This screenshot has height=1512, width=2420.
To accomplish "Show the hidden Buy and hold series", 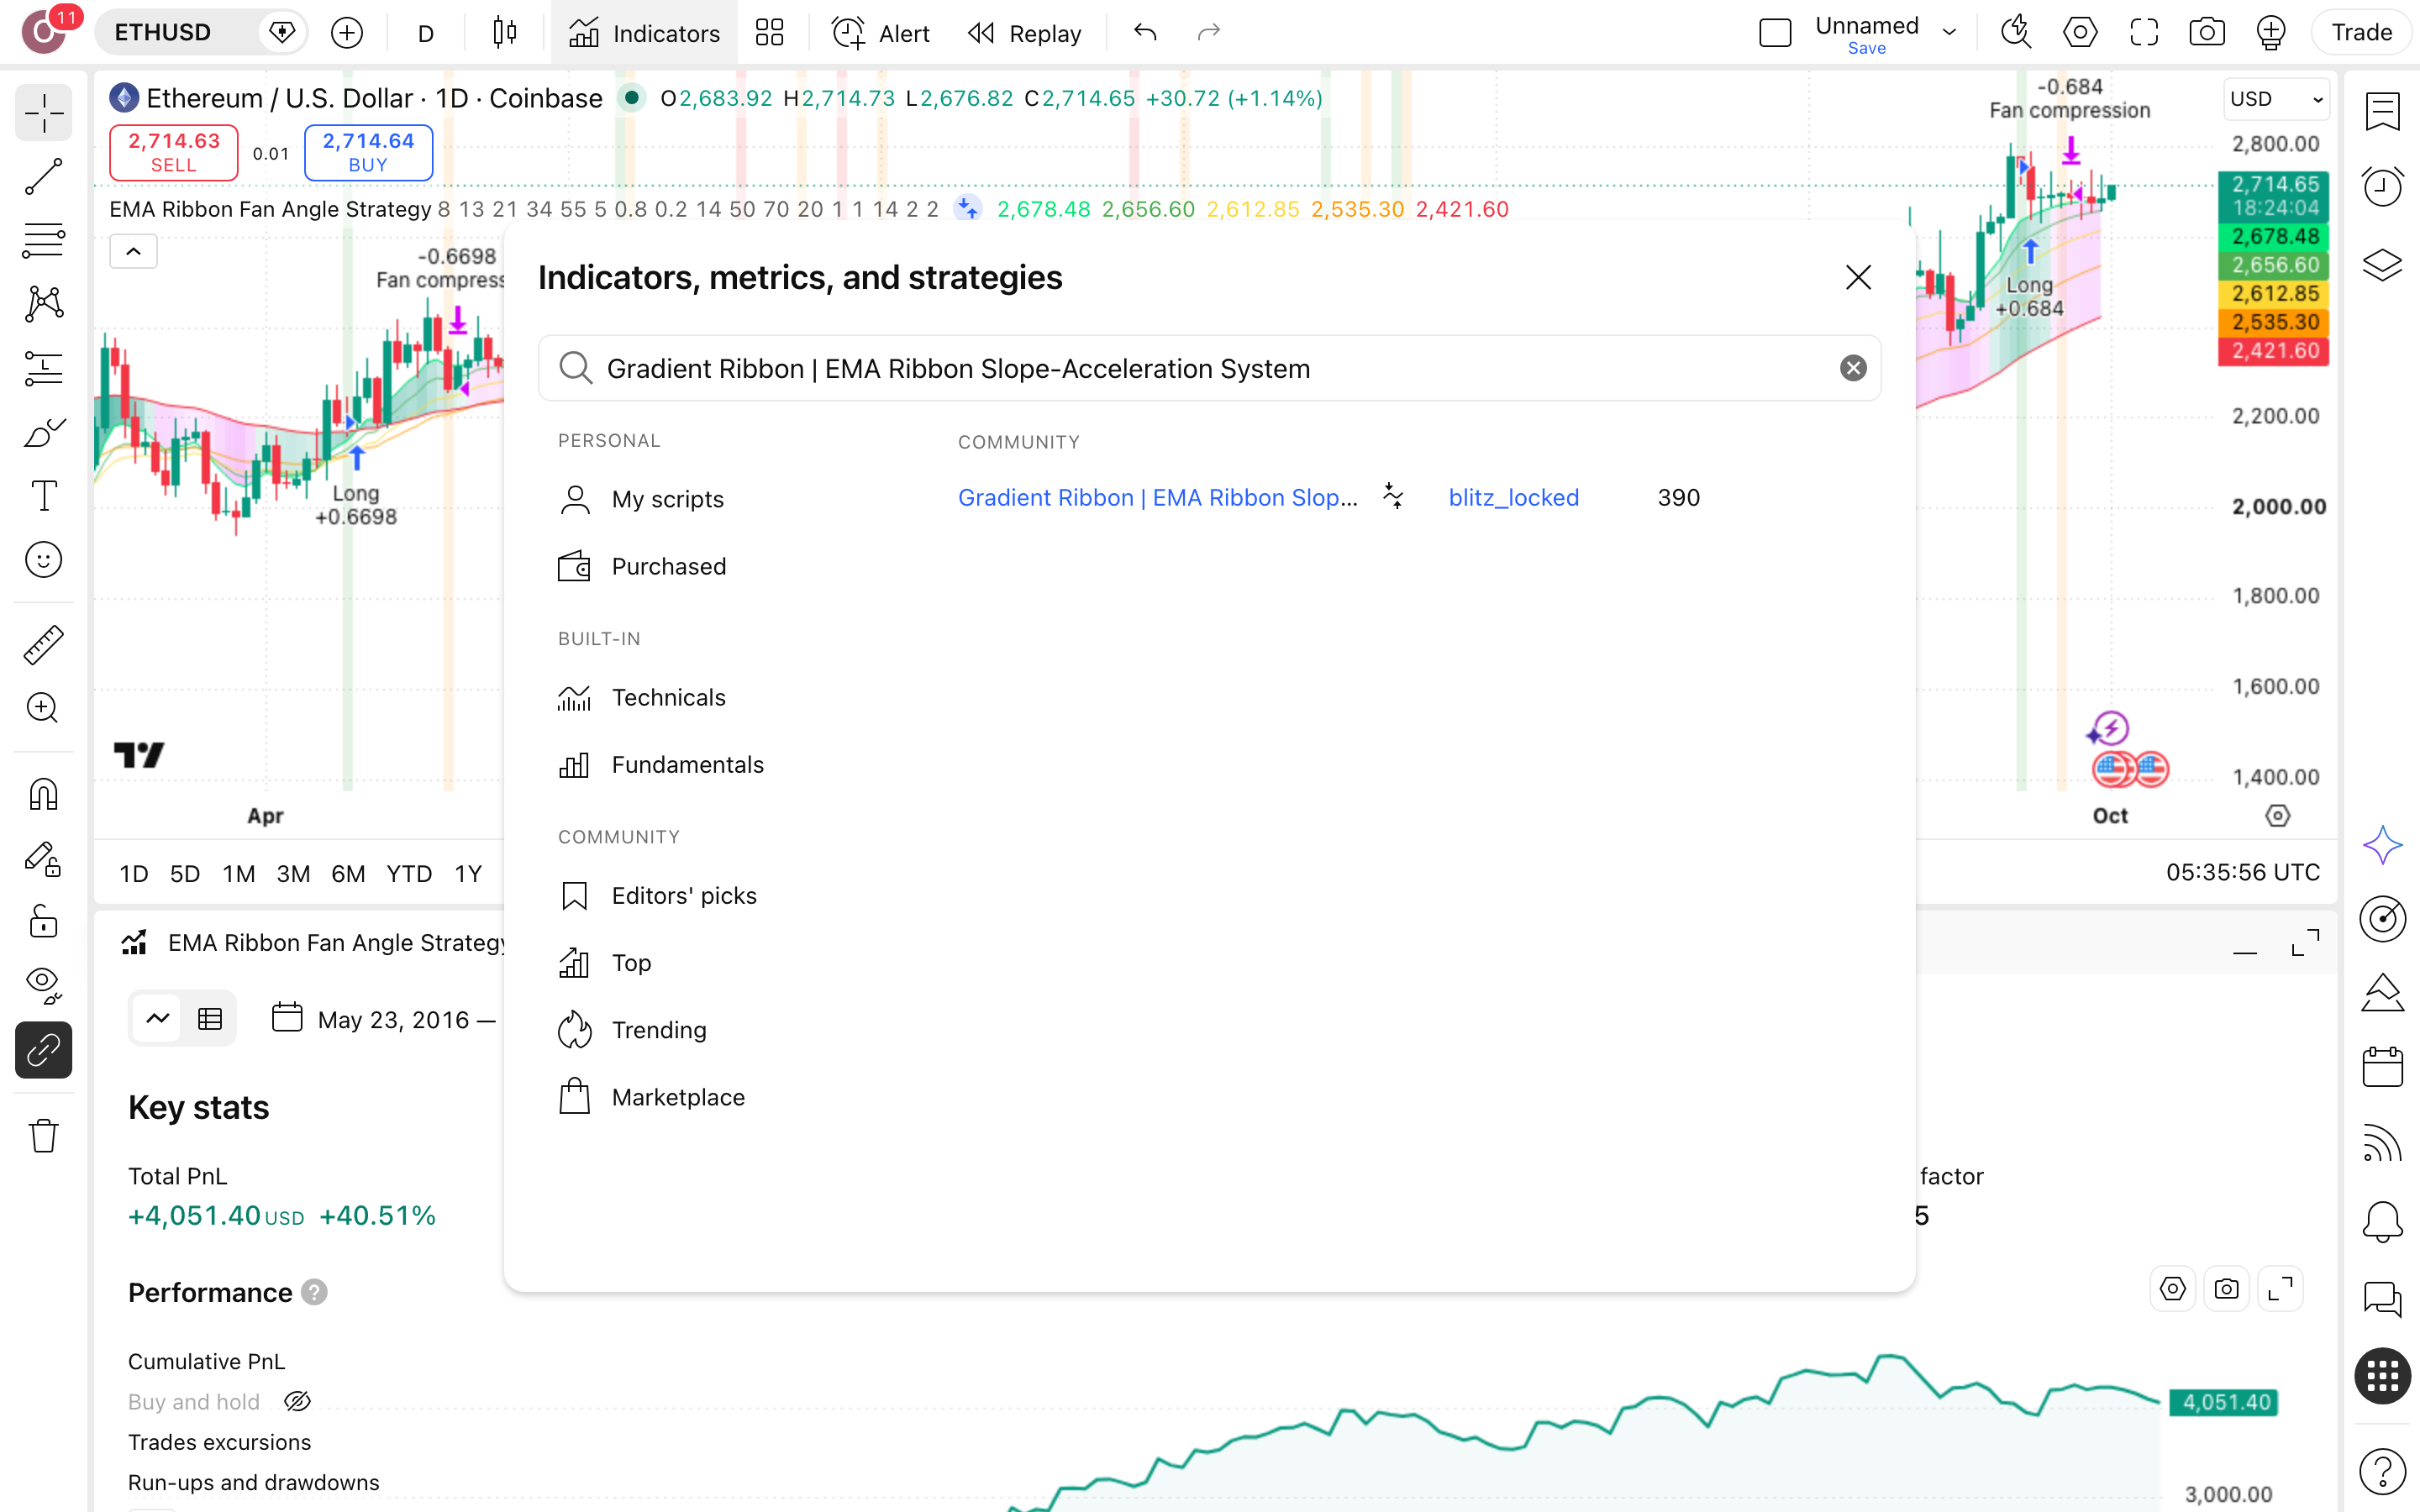I will pos(297,1402).
